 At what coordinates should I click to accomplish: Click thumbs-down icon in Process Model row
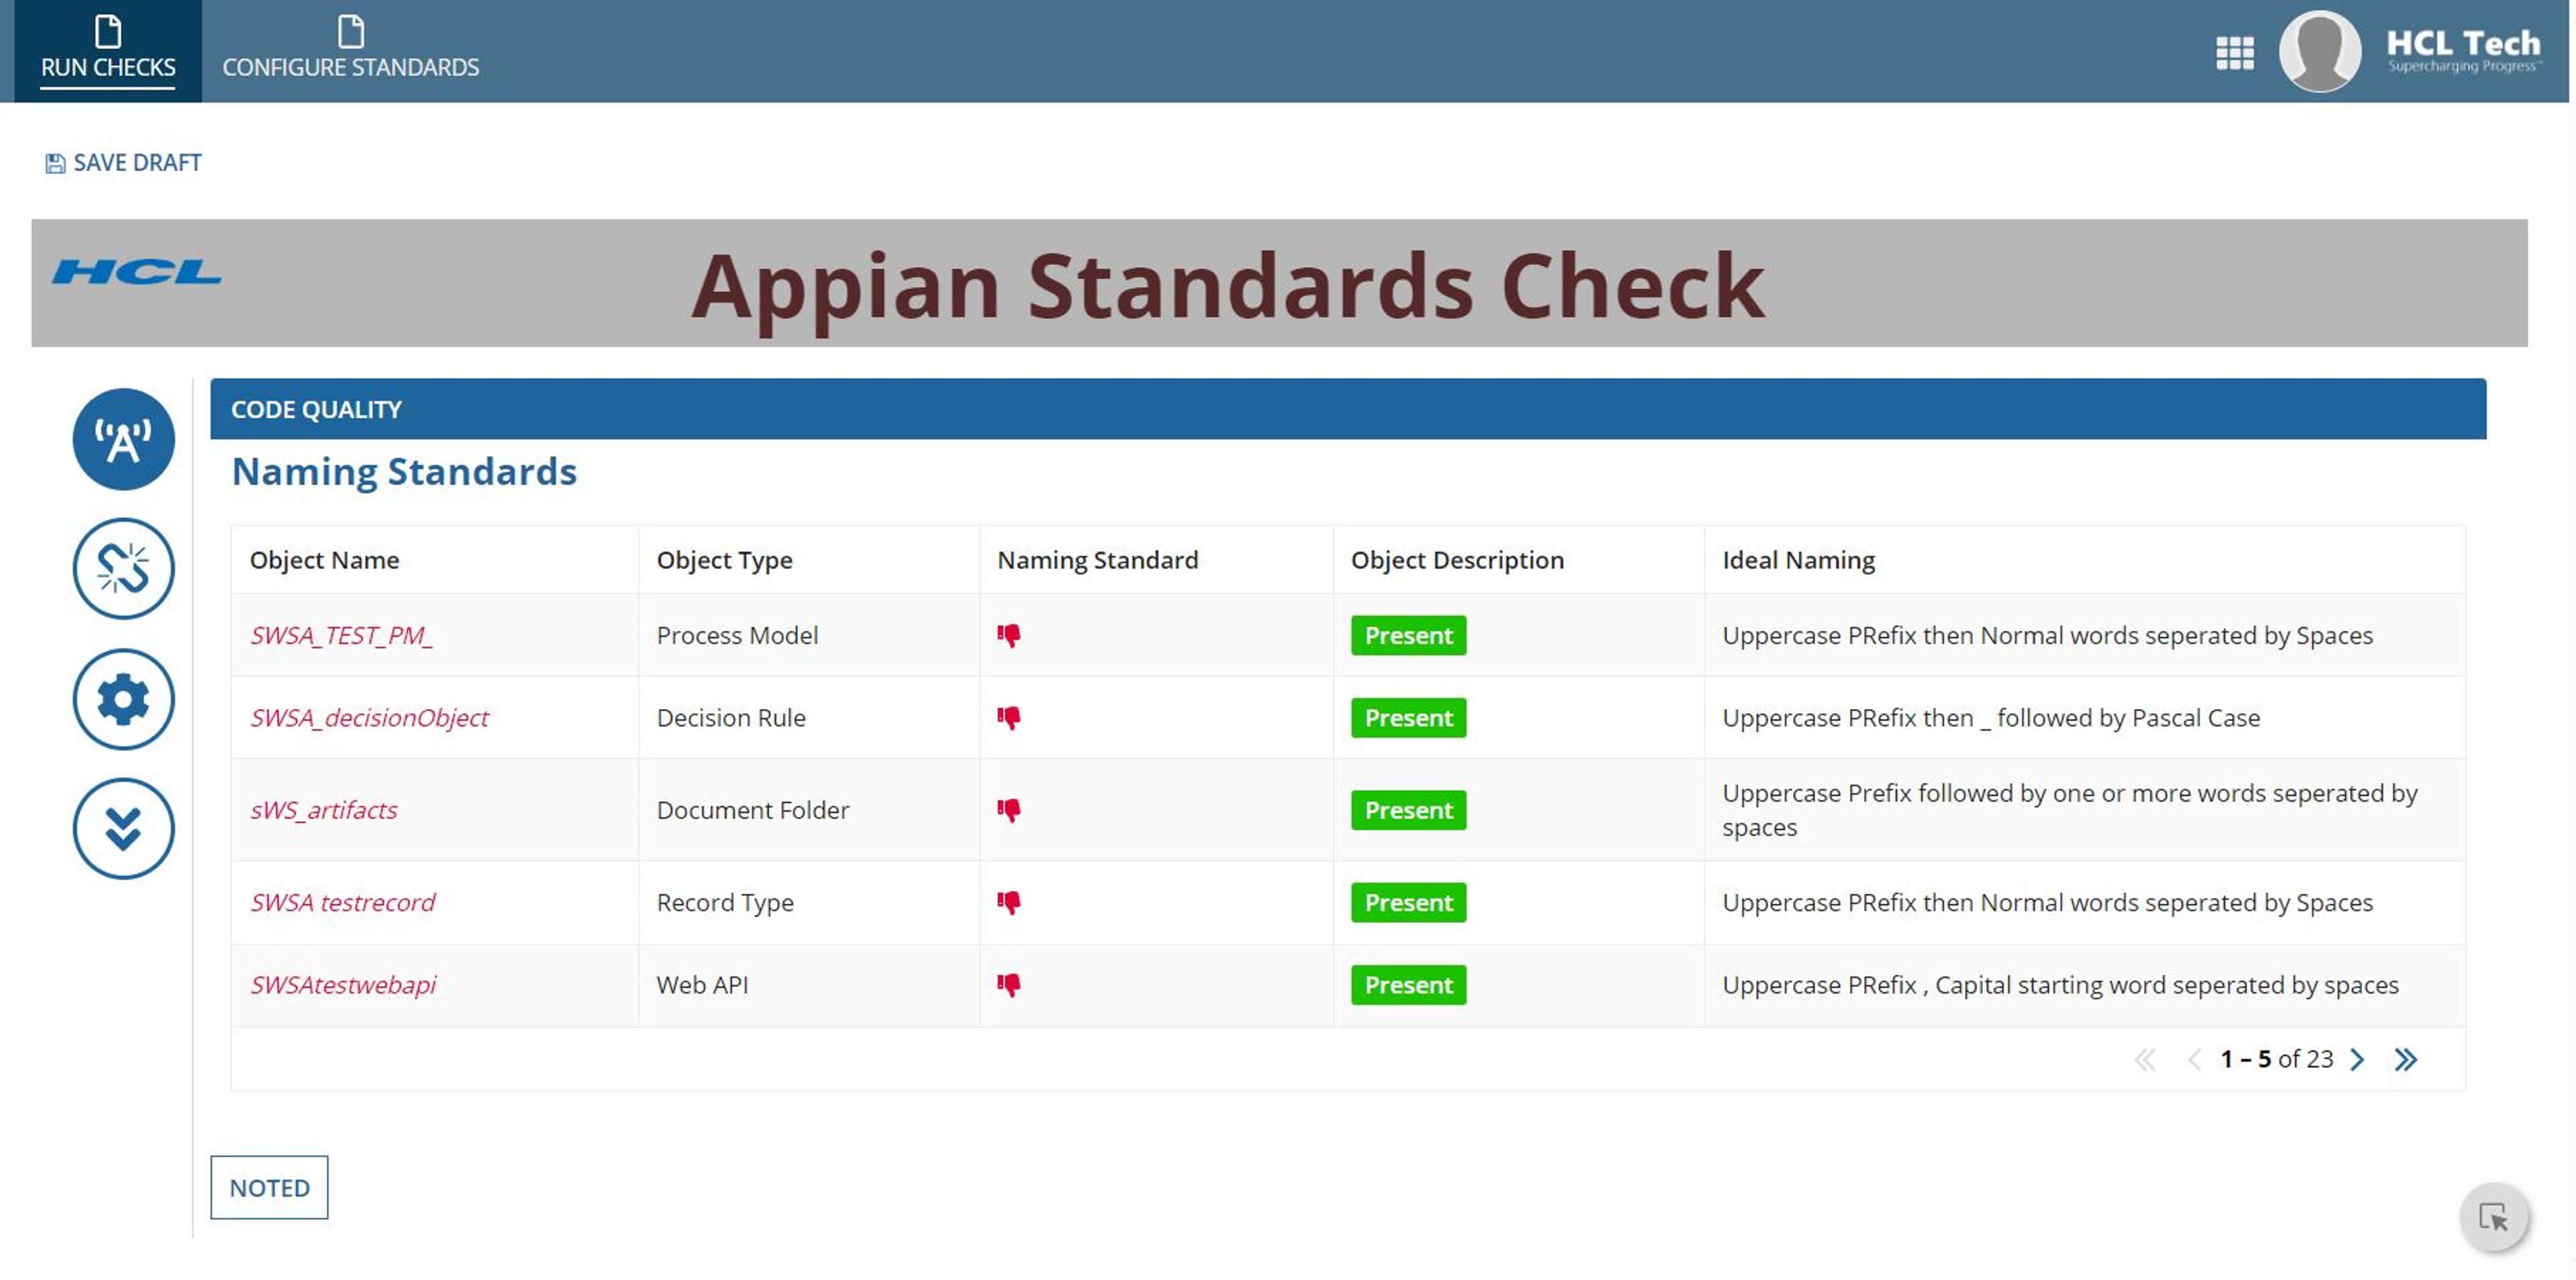click(1008, 635)
